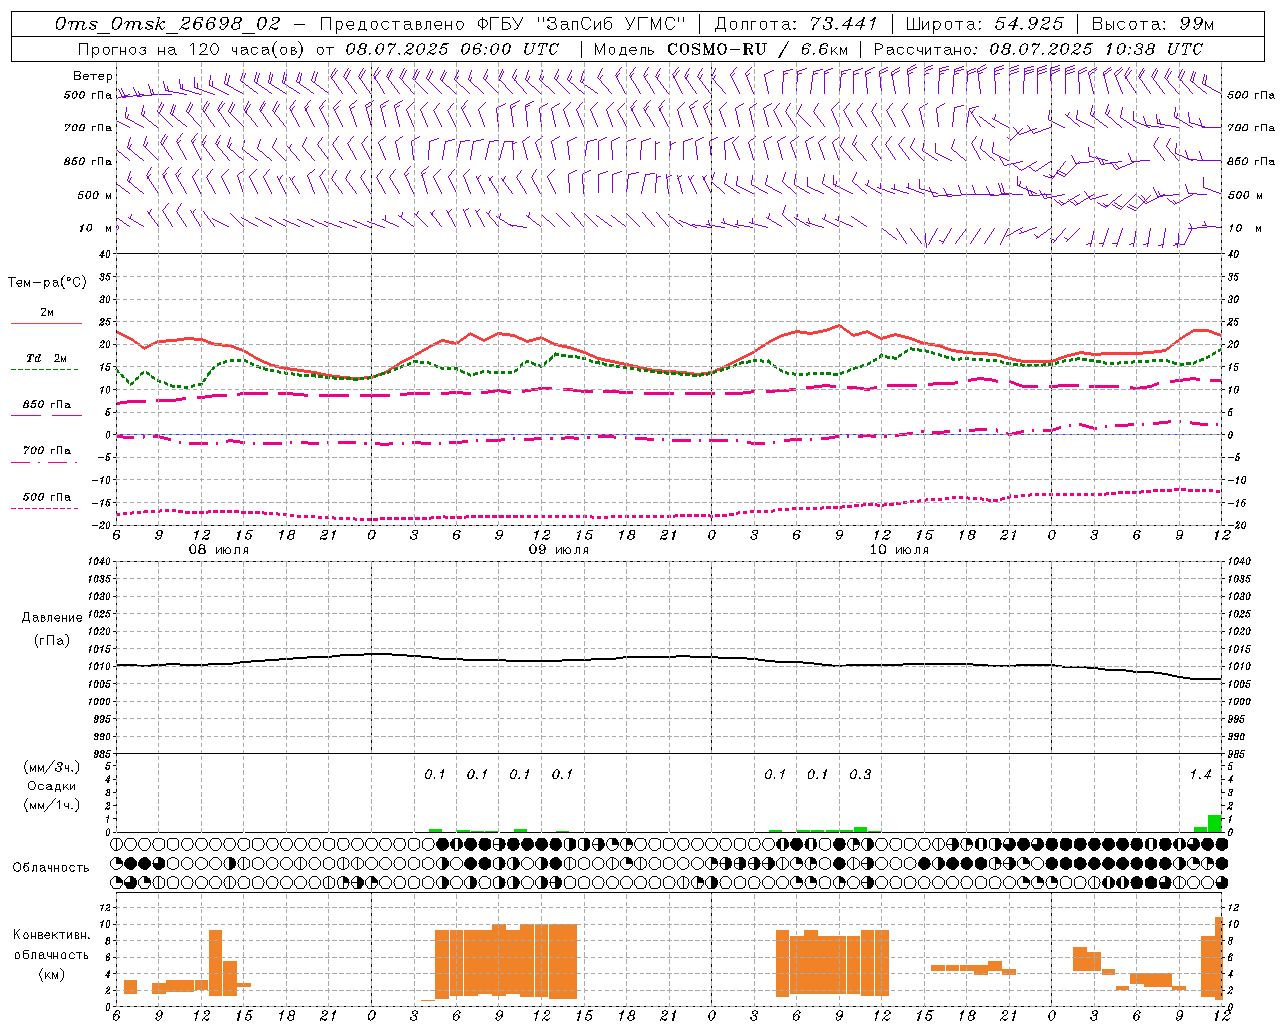Click the Рассчитано: 08.07.2025 10:38 UTC timestamp

point(1038,49)
